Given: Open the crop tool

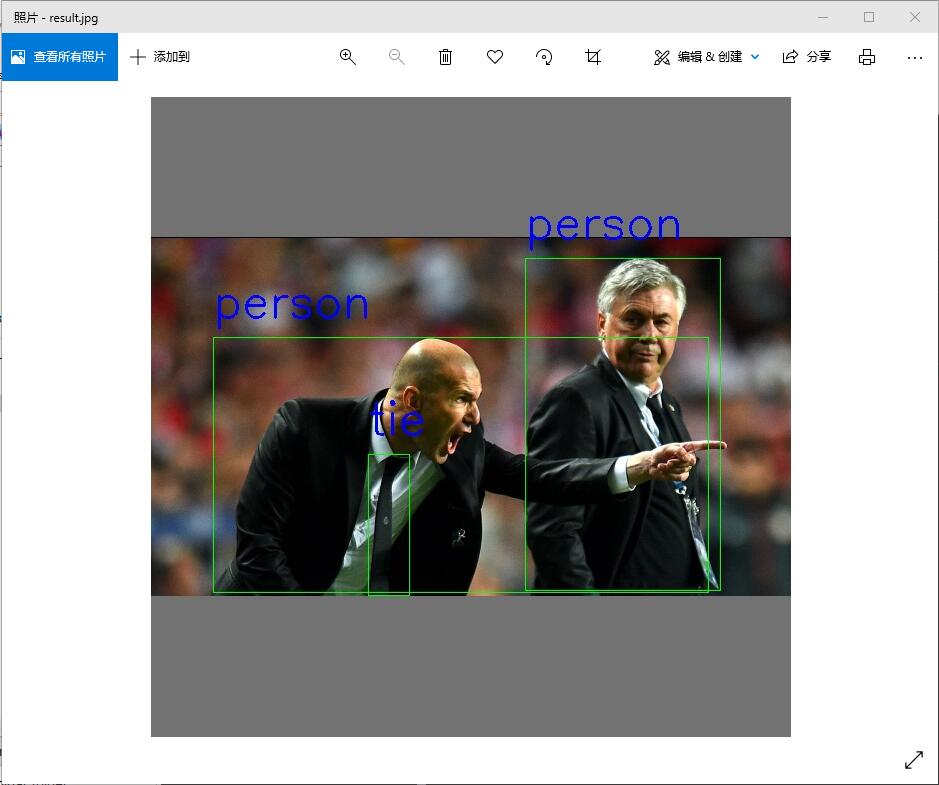Looking at the screenshot, I should 593,57.
